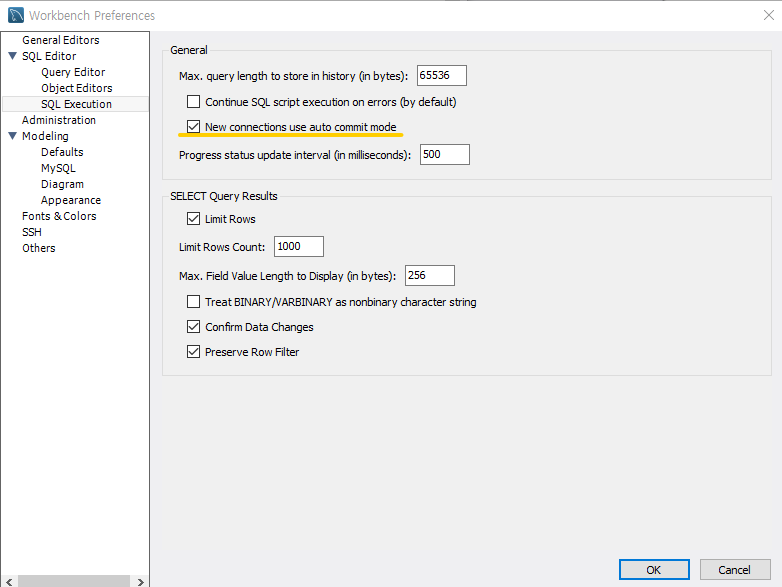Open Modeling MySQL page
The width and height of the screenshot is (782, 587).
coord(58,168)
